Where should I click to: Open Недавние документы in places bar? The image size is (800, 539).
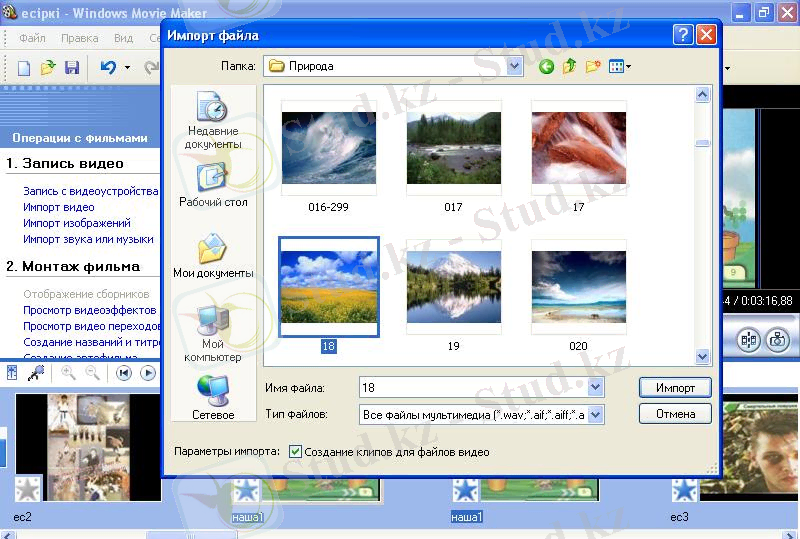pos(213,119)
